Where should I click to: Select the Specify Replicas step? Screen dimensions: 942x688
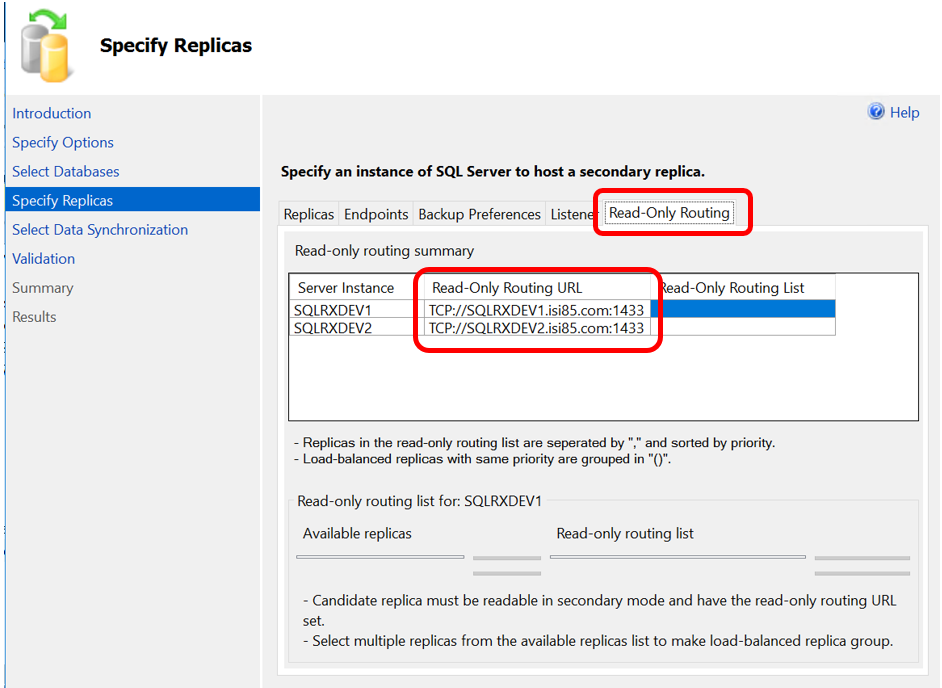[x=133, y=199]
